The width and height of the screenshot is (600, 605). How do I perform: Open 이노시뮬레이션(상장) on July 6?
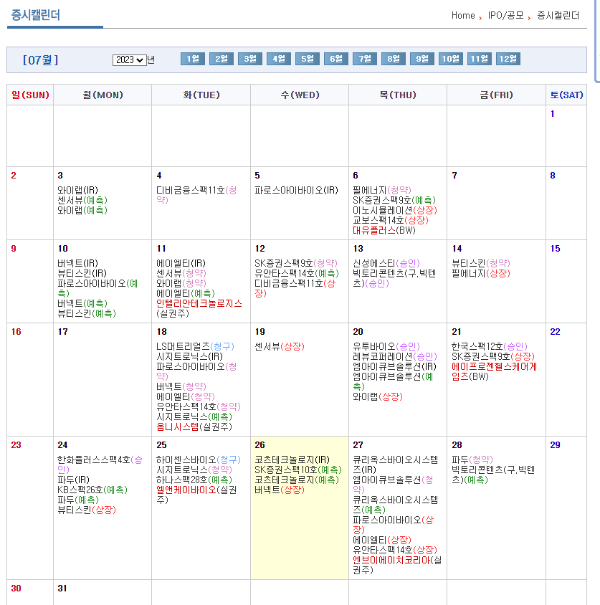pos(395,210)
